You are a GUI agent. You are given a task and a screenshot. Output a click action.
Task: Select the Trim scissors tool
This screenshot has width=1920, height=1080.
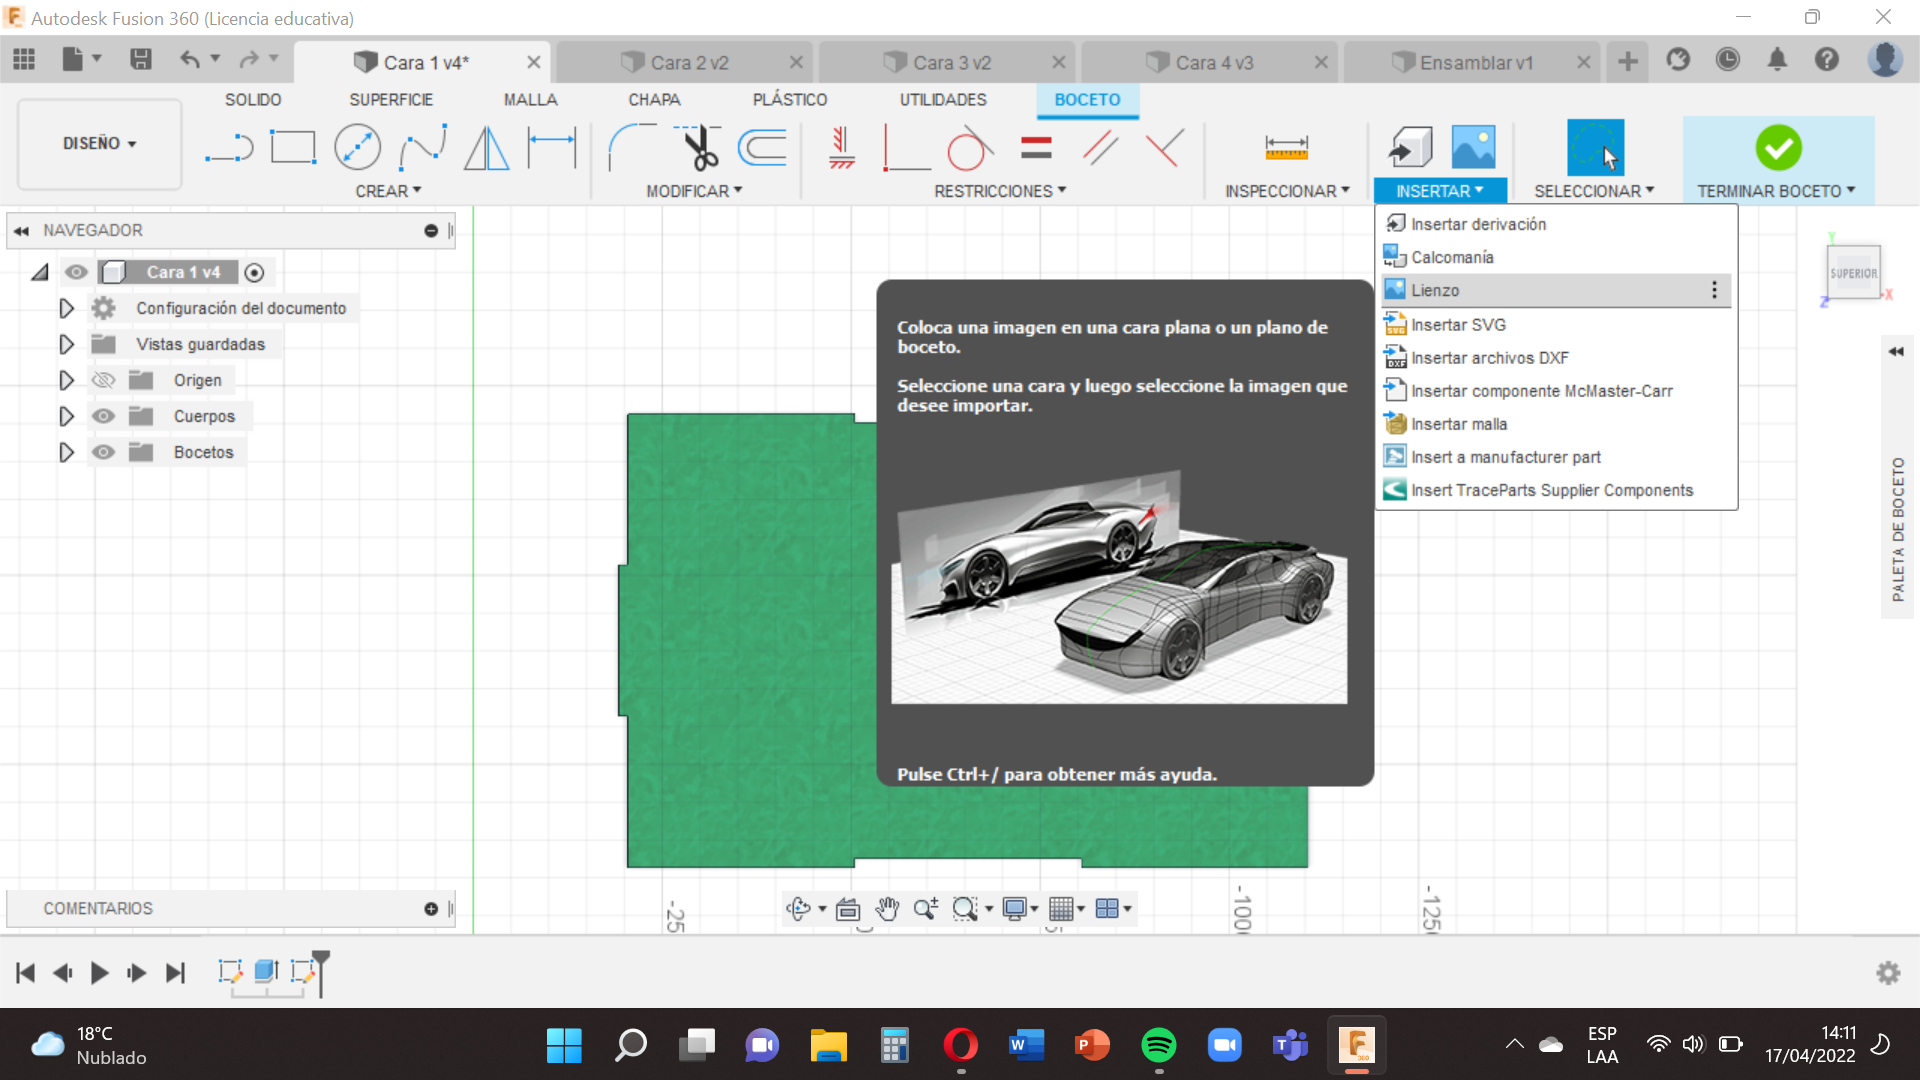pyautogui.click(x=698, y=148)
